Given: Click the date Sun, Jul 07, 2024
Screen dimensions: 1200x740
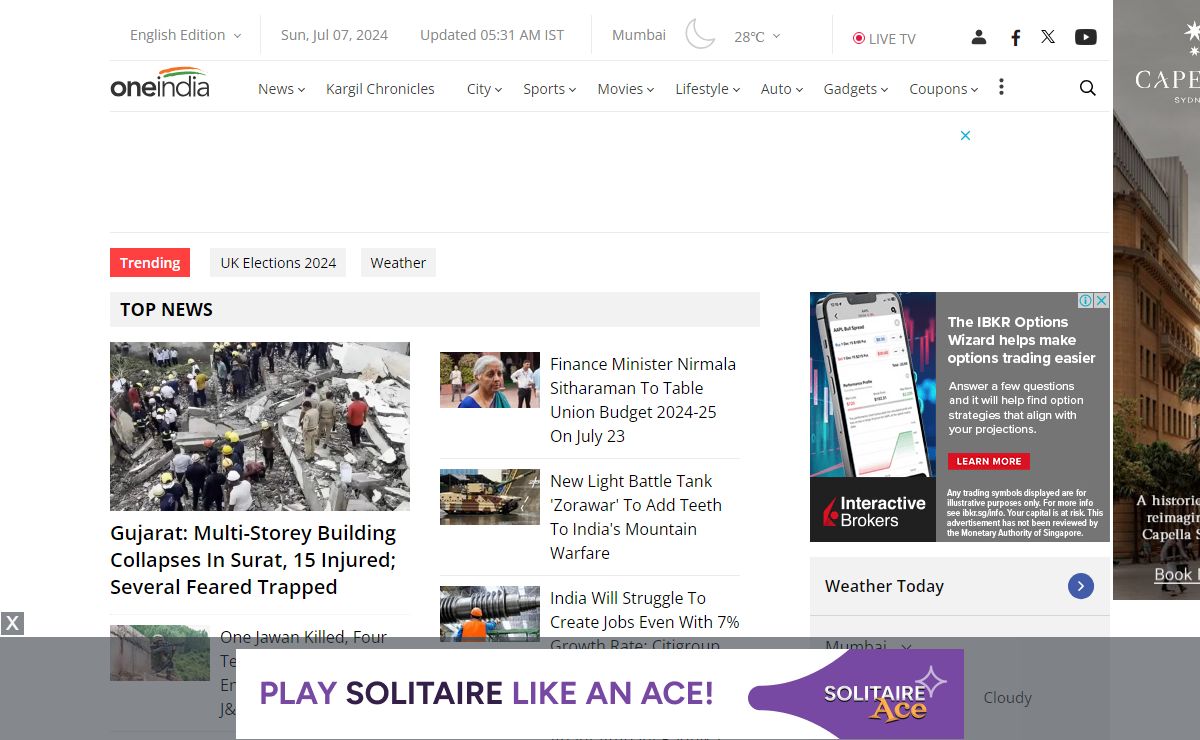Looking at the screenshot, I should pos(334,35).
